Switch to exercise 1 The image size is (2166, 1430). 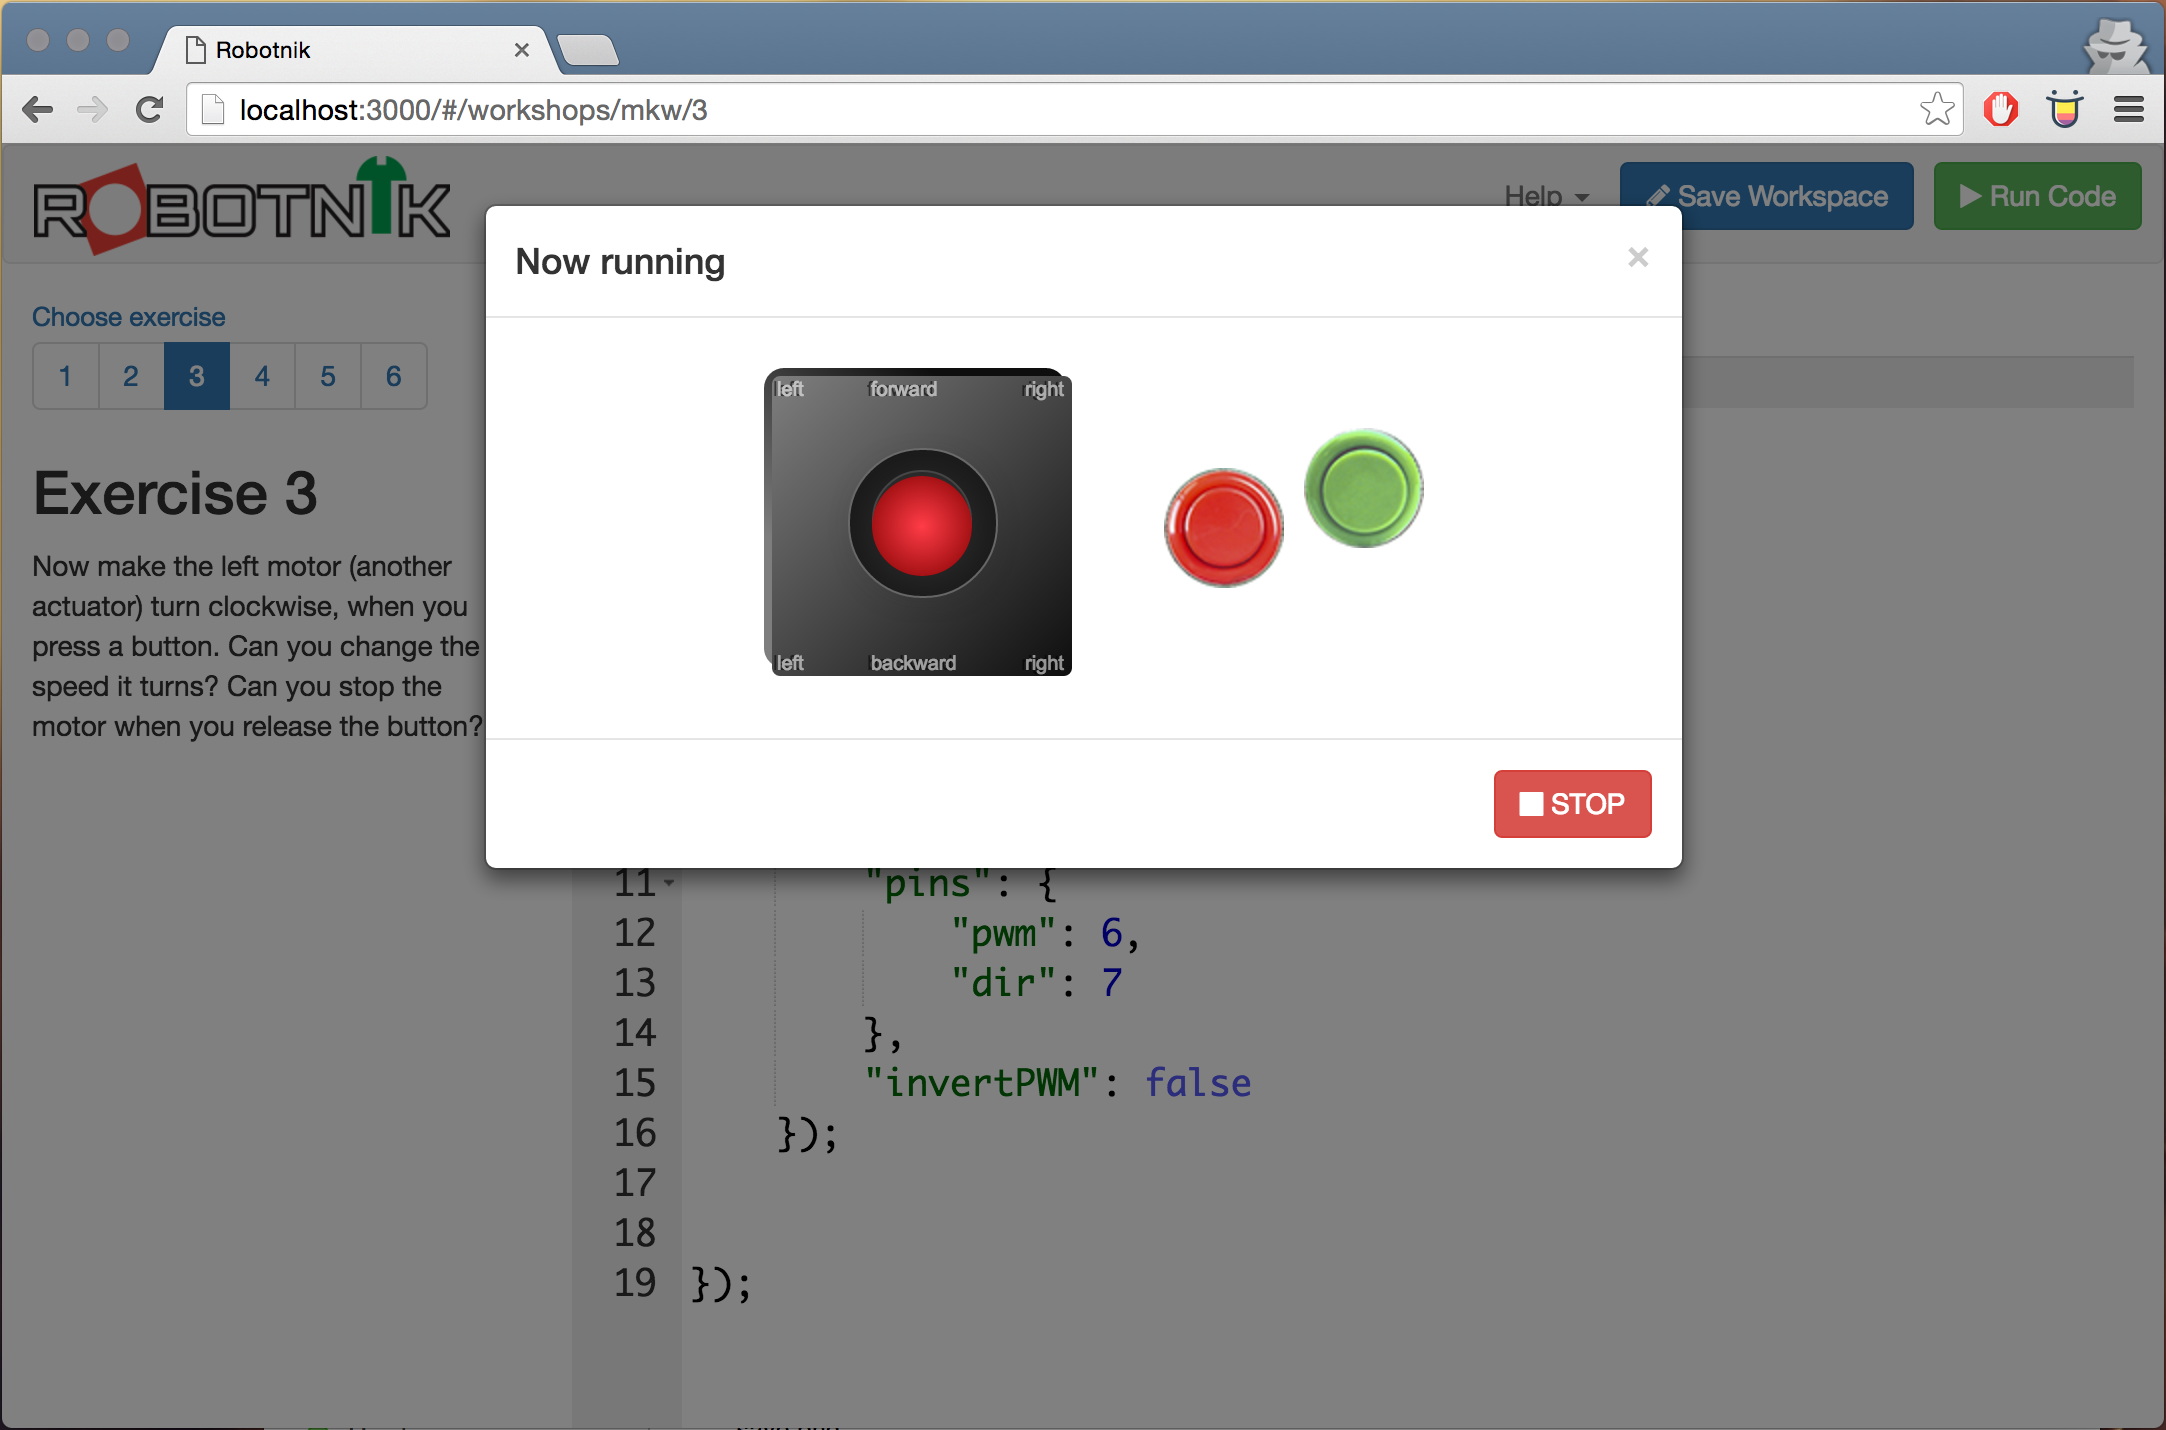[66, 376]
